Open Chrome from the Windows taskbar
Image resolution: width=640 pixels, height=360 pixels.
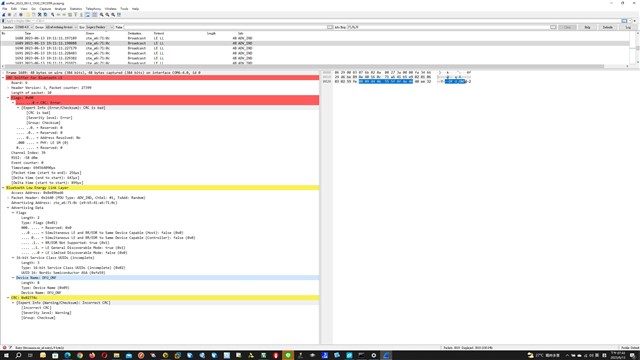(x=80, y=356)
